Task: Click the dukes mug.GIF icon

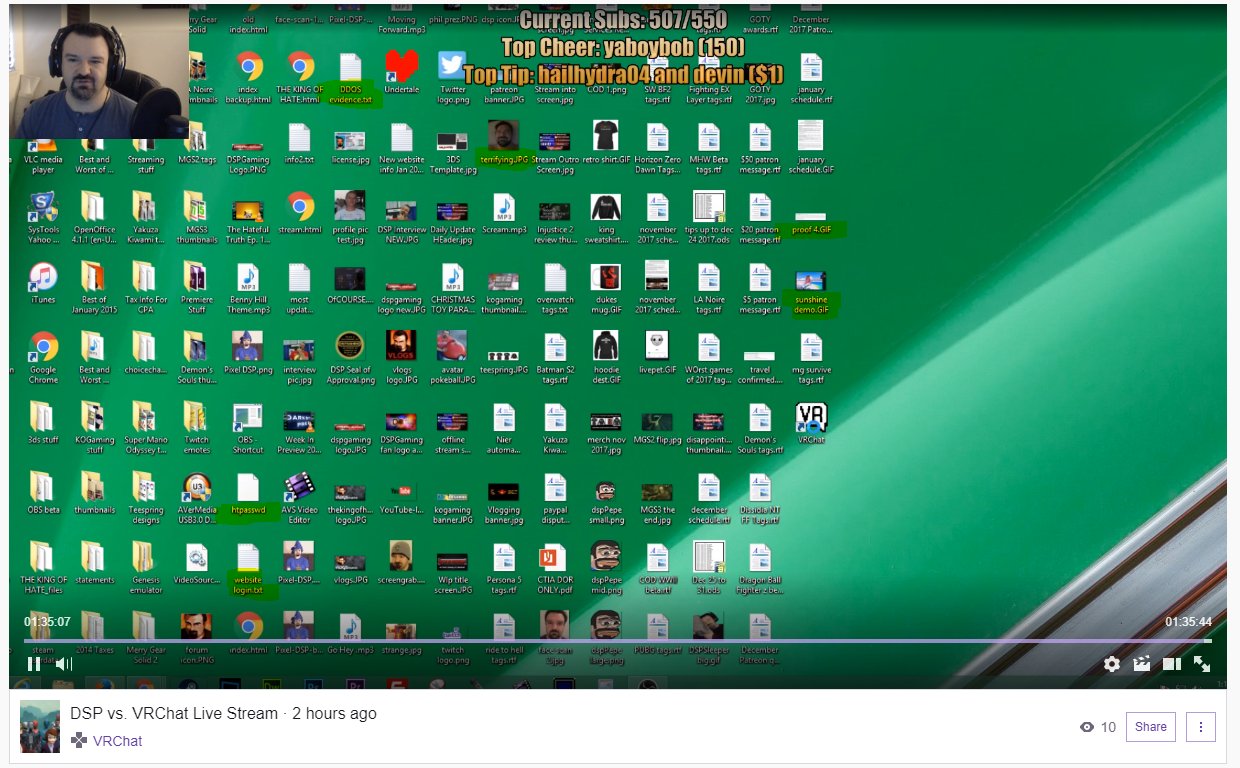Action: tap(606, 277)
